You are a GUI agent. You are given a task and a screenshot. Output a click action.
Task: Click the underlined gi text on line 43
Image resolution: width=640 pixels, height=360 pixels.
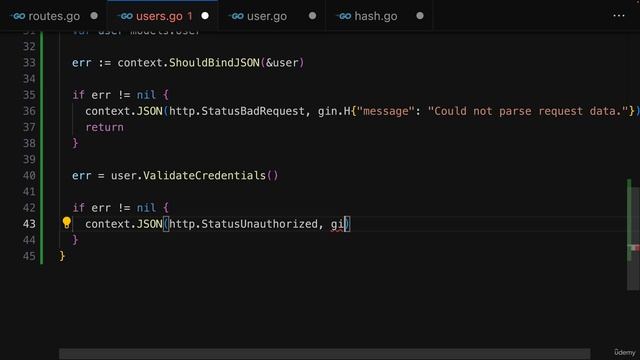(337, 224)
